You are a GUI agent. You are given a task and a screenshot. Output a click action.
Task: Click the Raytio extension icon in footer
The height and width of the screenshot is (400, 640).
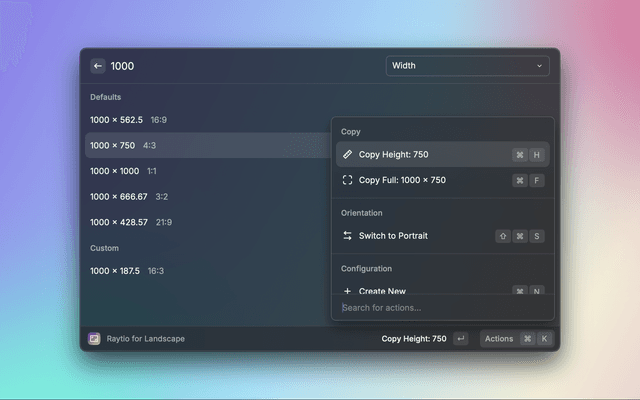94,339
